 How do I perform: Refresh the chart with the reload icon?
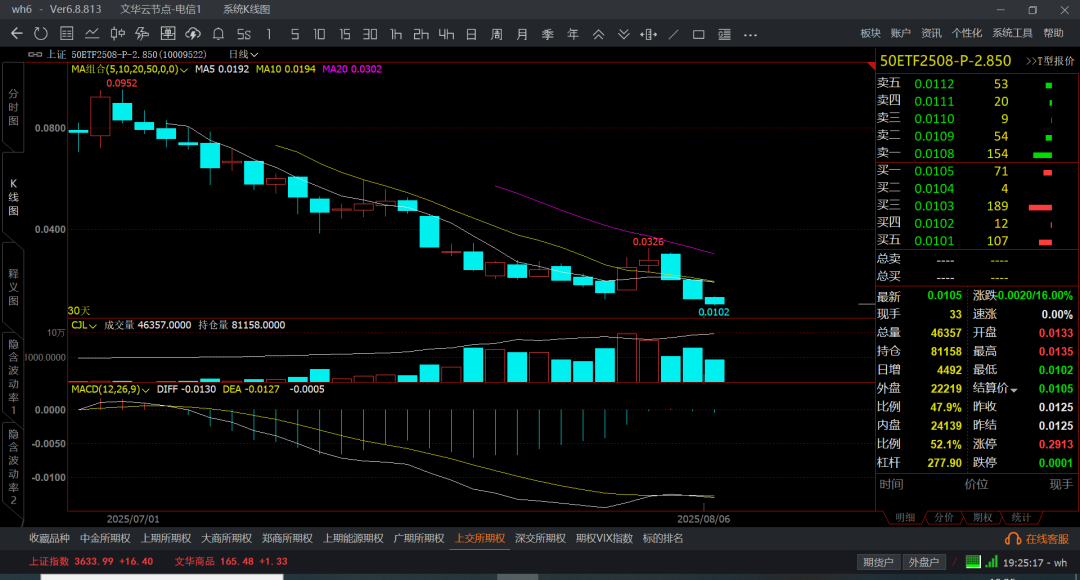tap(41, 34)
